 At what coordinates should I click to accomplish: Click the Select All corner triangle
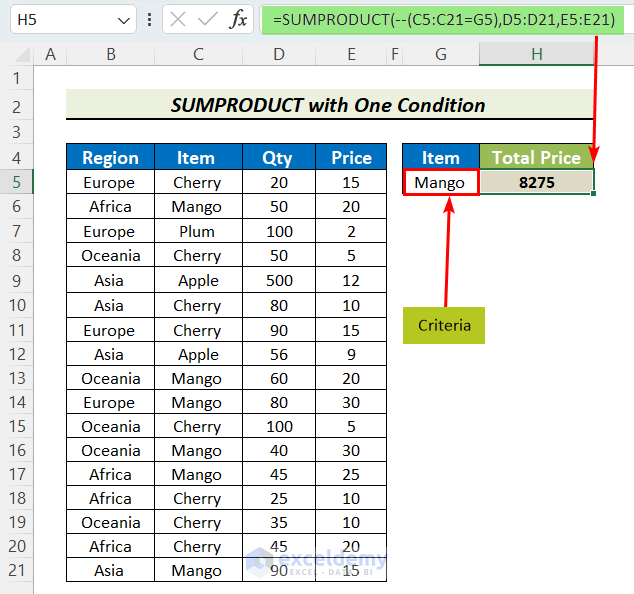(x=22, y=55)
